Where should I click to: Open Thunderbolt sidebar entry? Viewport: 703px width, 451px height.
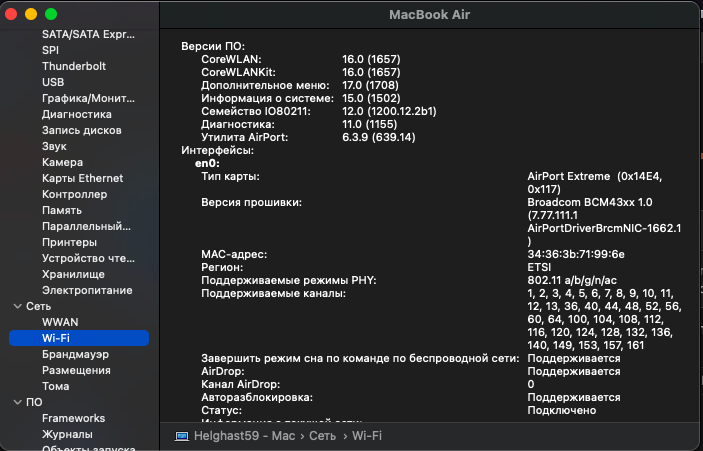74,66
